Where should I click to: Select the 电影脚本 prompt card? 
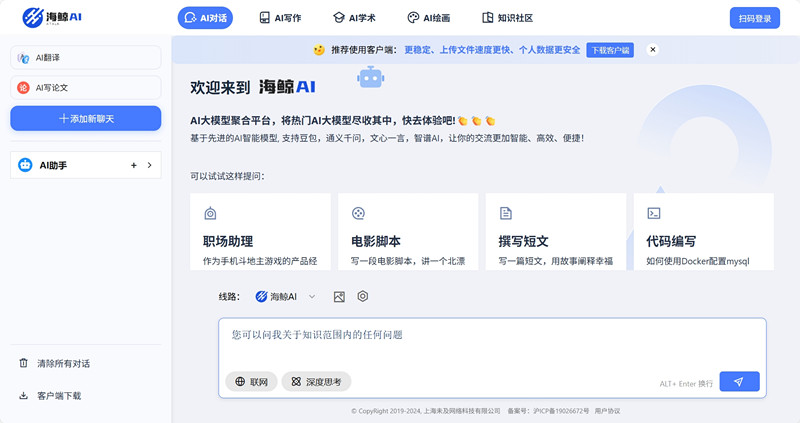(408, 232)
